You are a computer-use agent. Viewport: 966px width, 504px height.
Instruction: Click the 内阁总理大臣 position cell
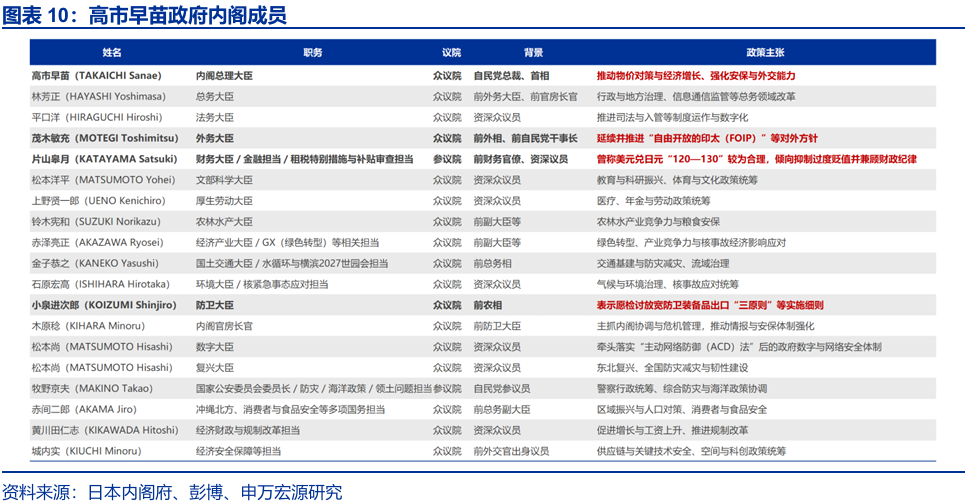coord(224,76)
